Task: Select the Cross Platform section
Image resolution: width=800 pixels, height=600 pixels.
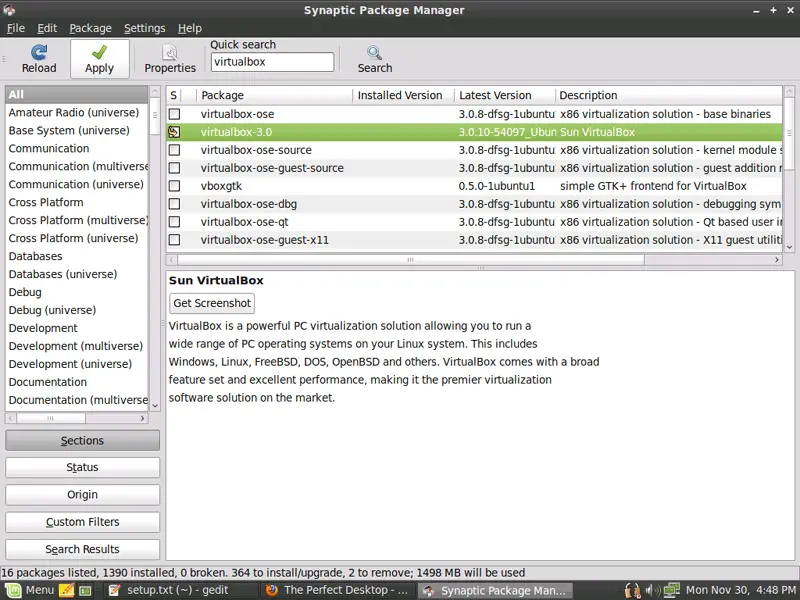Action: pyautogui.click(x=77, y=203)
